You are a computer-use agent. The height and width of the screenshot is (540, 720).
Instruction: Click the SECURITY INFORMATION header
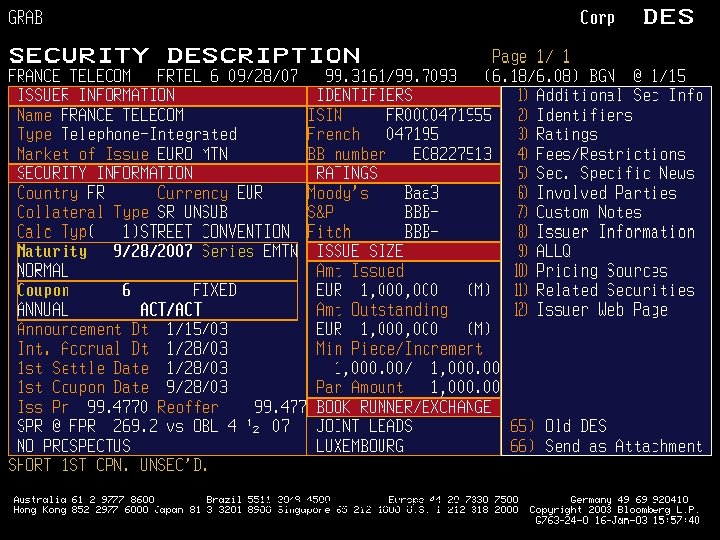(105, 173)
